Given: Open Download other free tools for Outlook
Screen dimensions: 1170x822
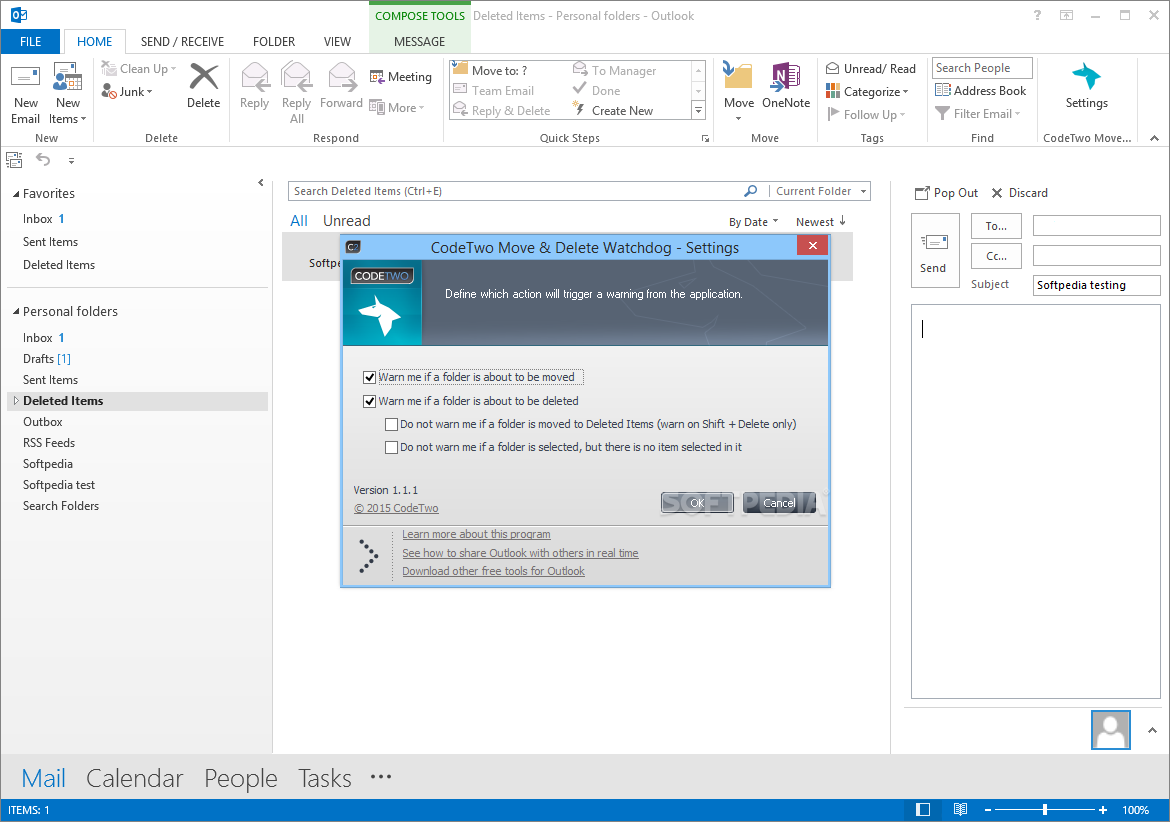Looking at the screenshot, I should coord(493,571).
